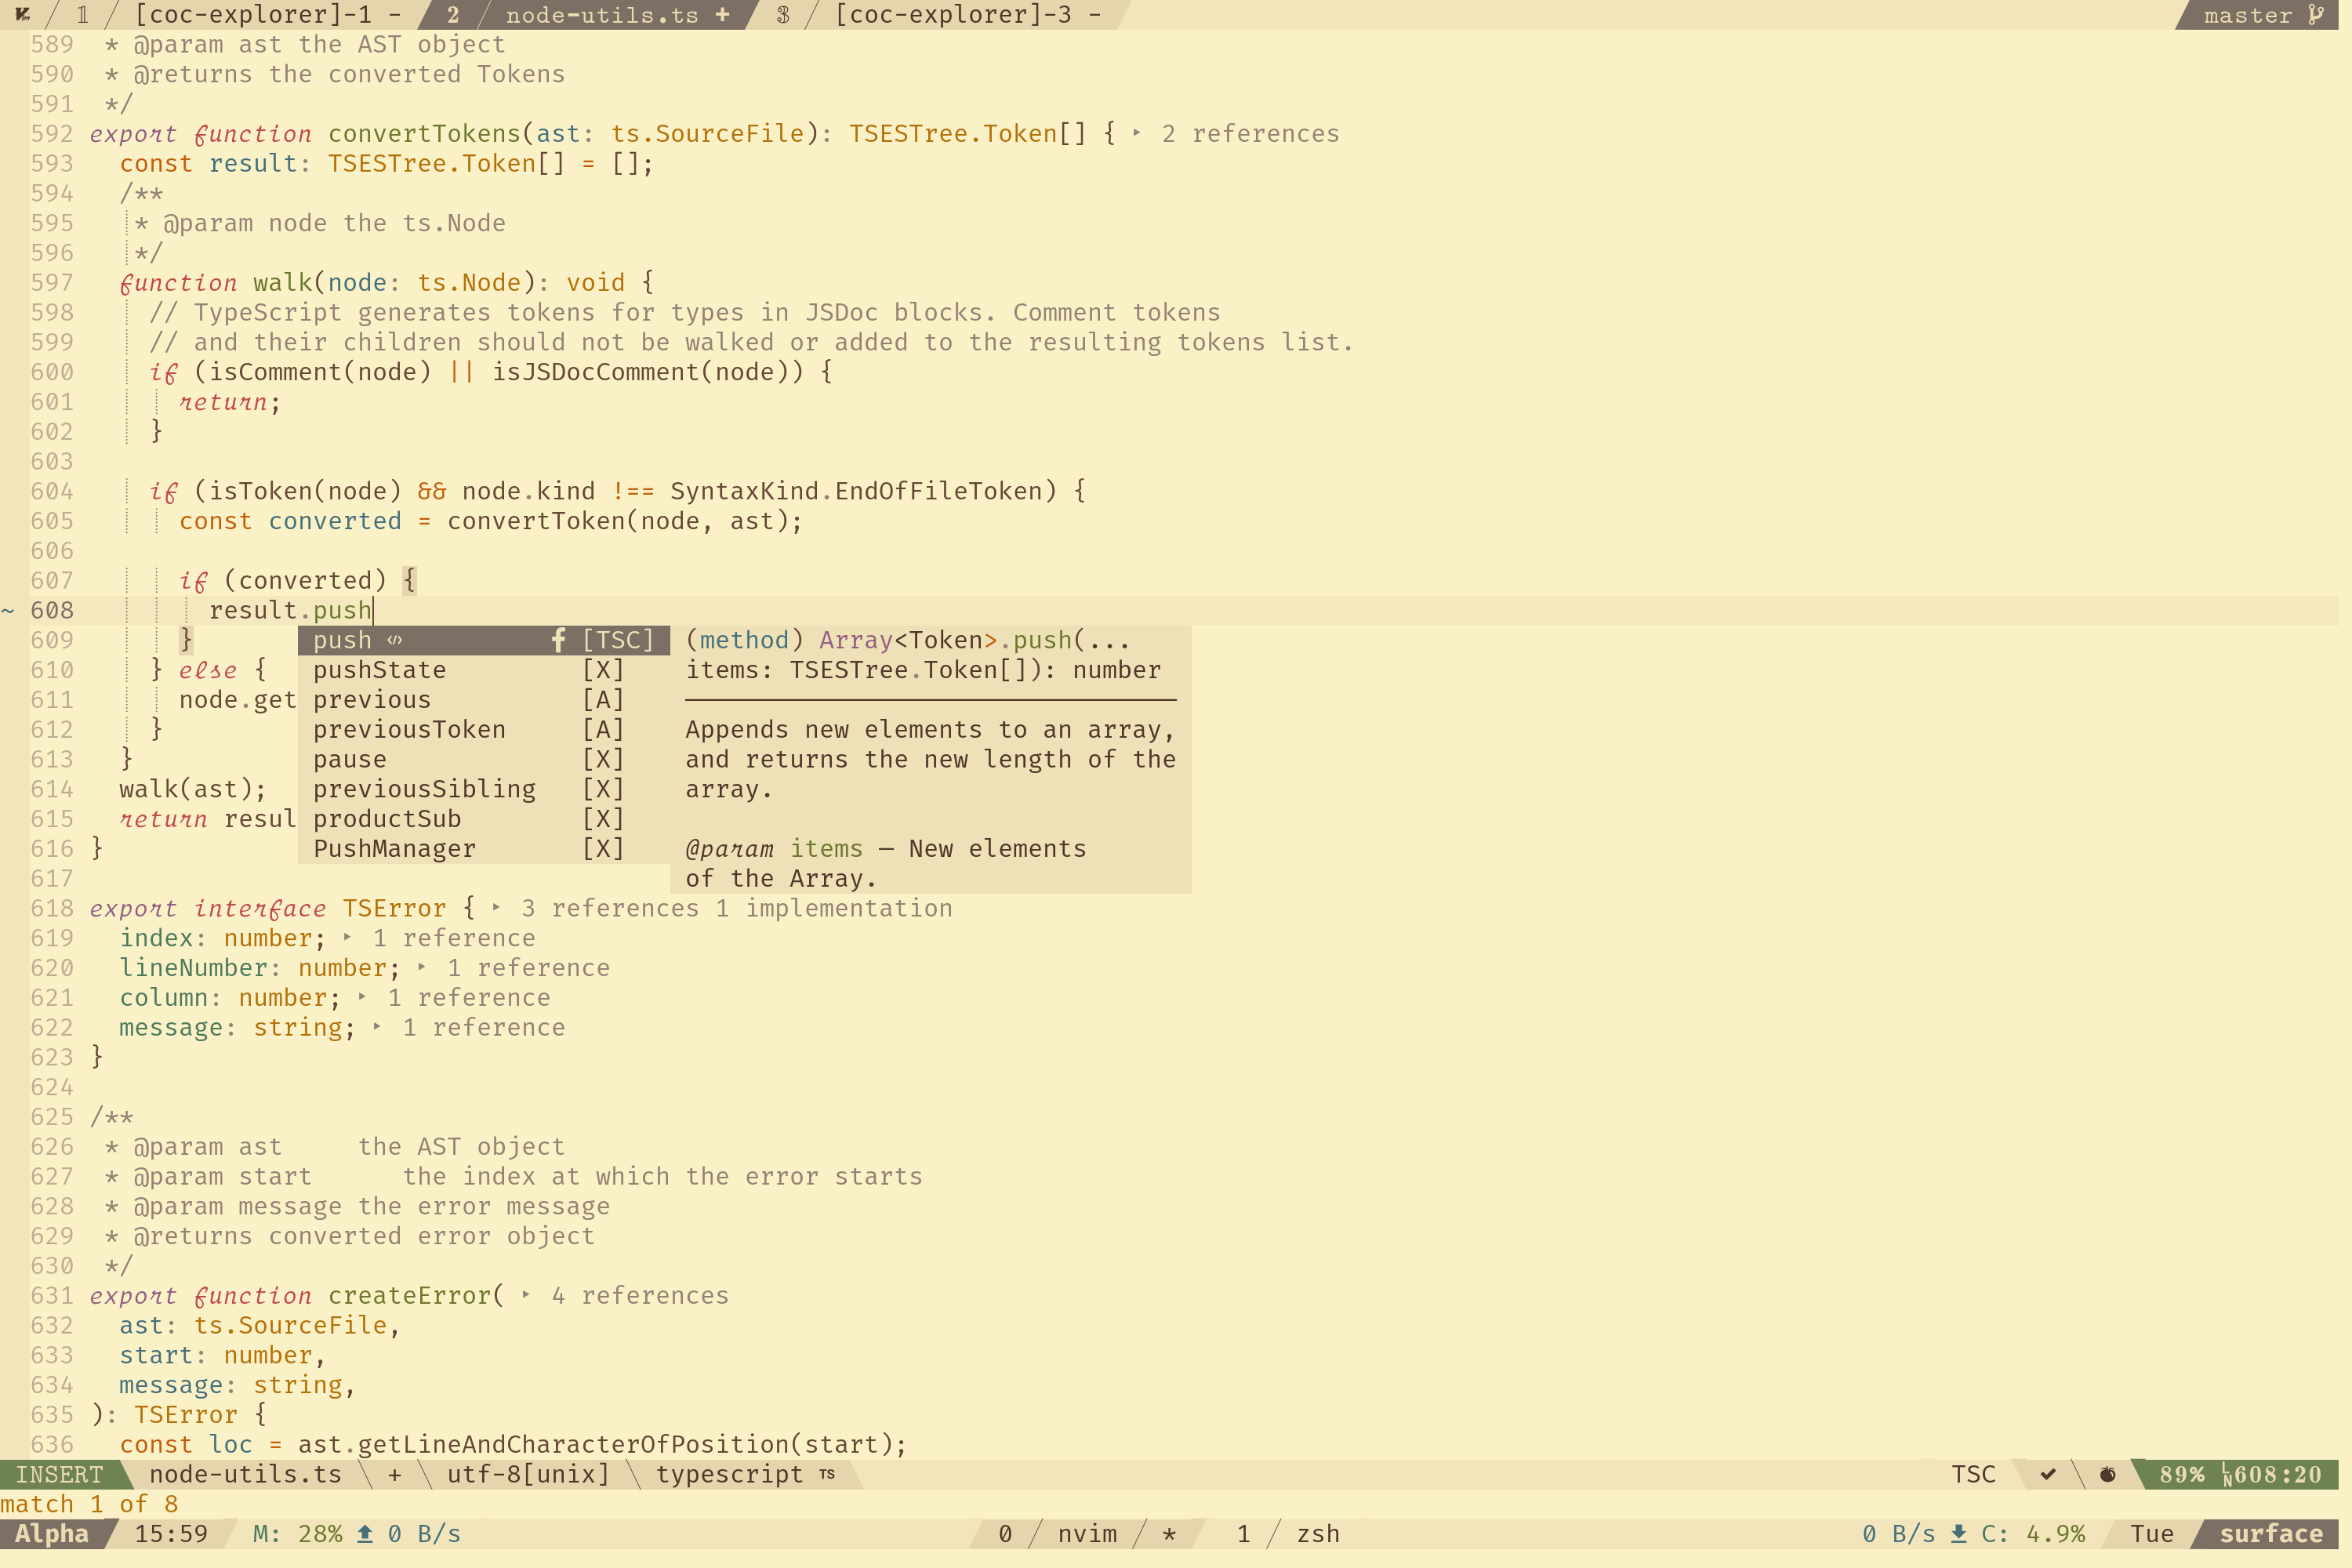This screenshot has width=2352, height=1568.
Task: Expand the '2 references' code lens arrow
Action: (x=1136, y=133)
